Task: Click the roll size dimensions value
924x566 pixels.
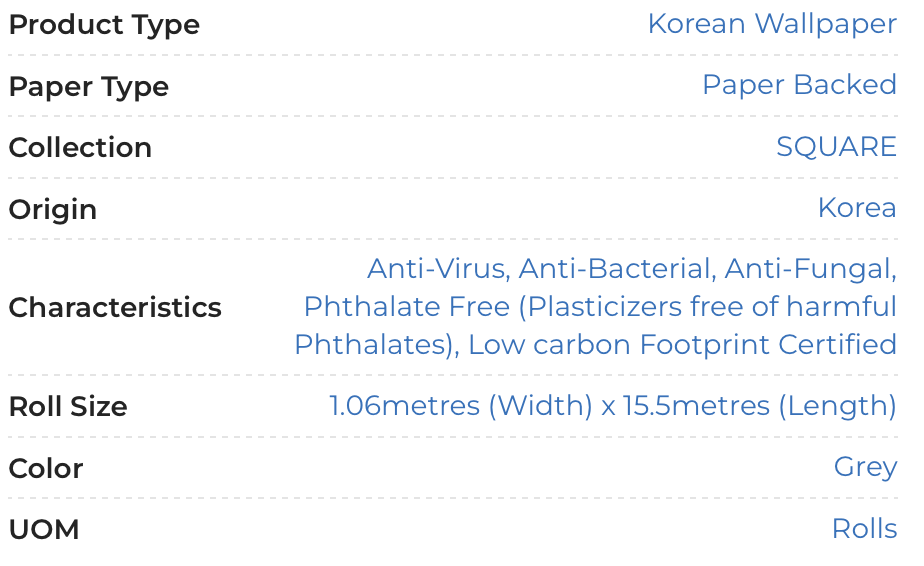Action: (x=612, y=406)
